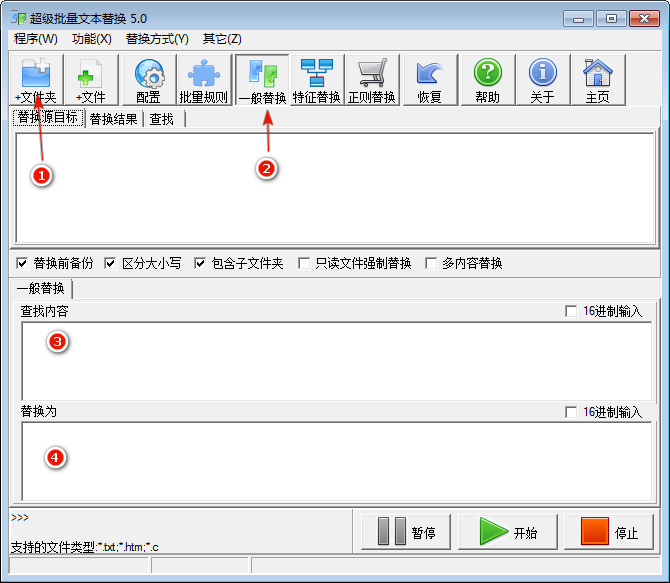Image resolution: width=670 pixels, height=583 pixels.
Task: Select the 特征替换 feature replace mode
Action: pos(317,79)
